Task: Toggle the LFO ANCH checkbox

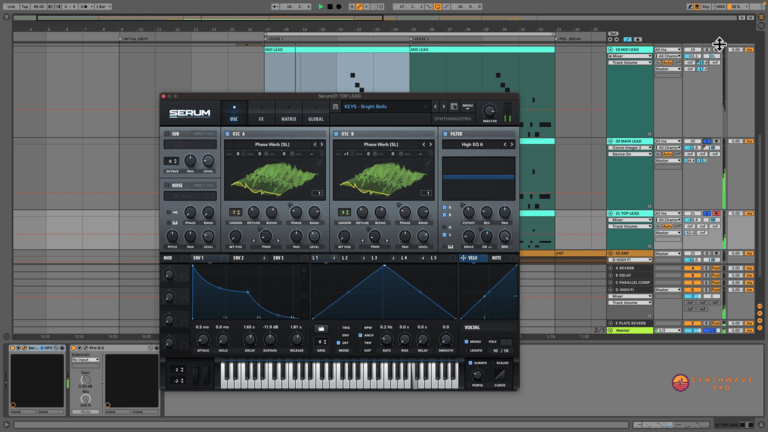Action: click(360, 336)
